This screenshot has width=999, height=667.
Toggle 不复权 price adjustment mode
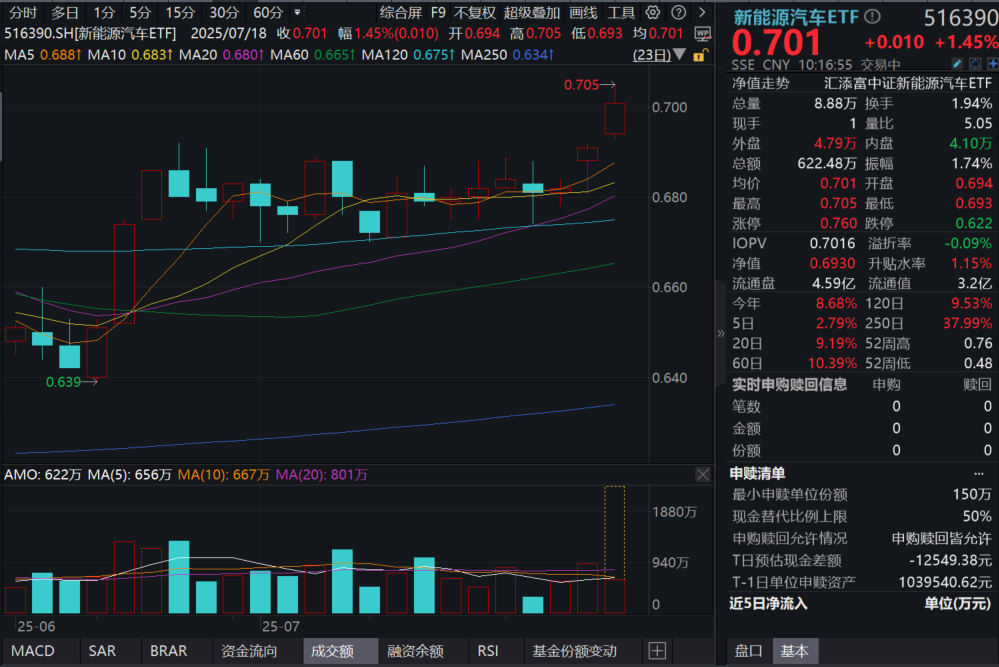pyautogui.click(x=474, y=12)
